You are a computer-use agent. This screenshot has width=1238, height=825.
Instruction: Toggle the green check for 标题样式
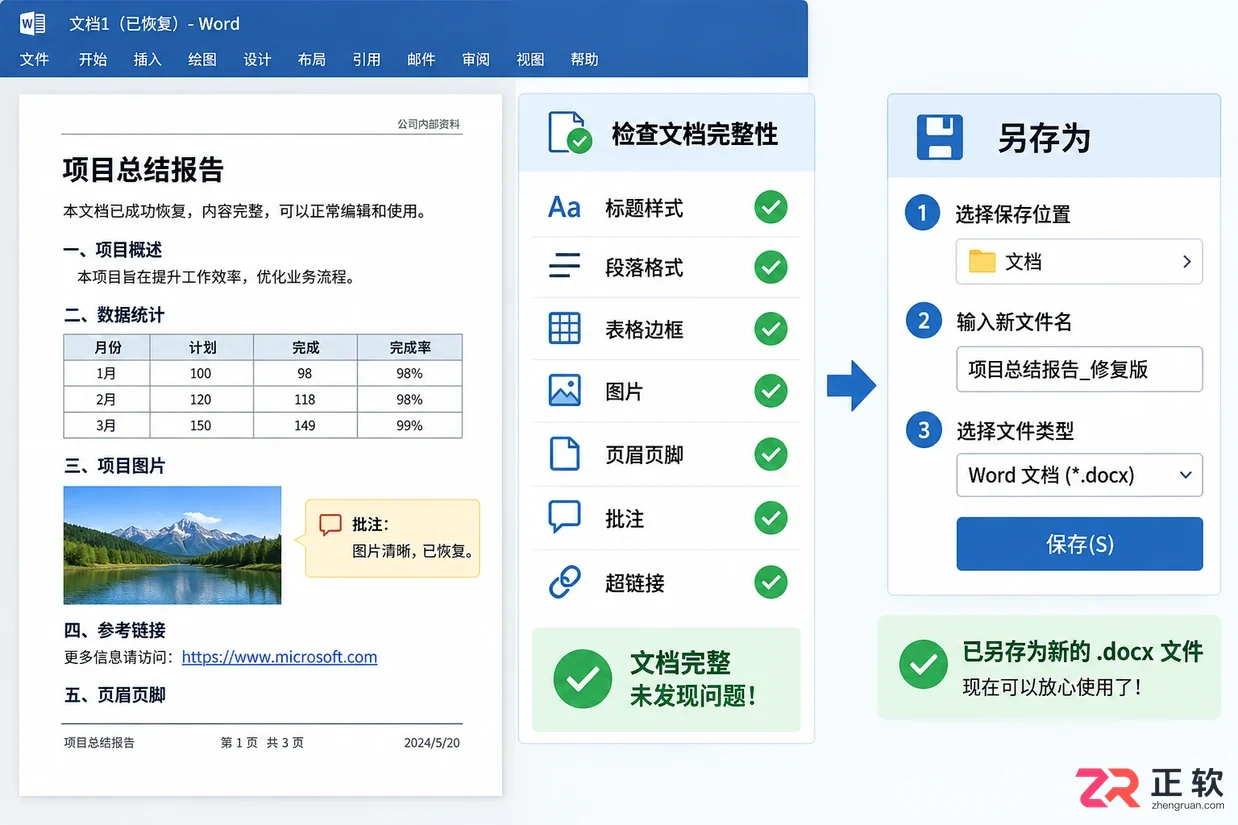[770, 207]
